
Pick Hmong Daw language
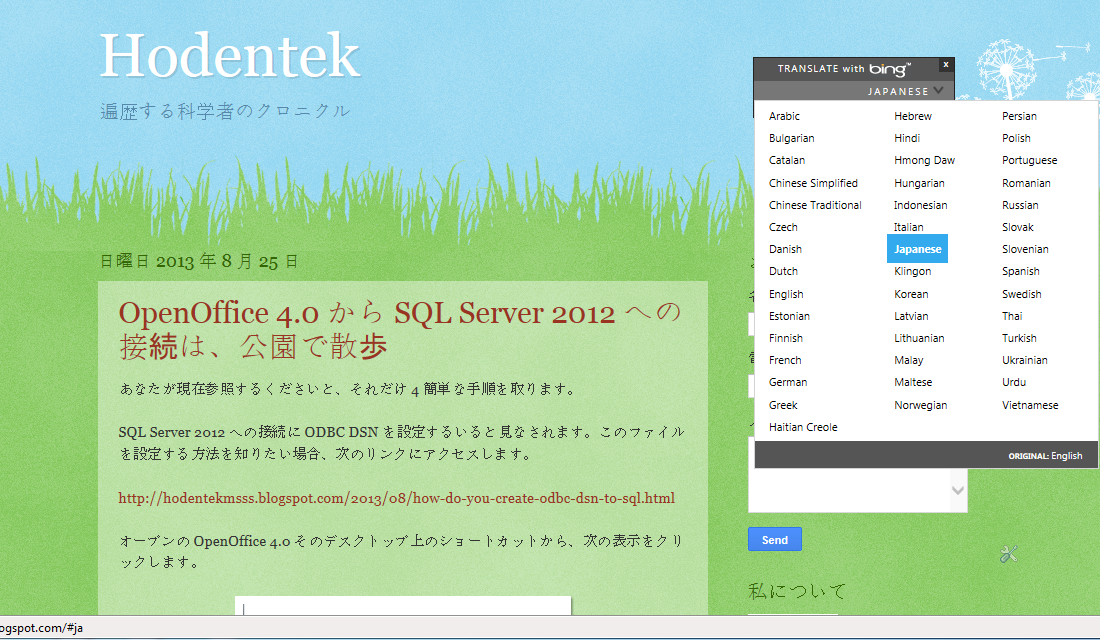point(925,161)
